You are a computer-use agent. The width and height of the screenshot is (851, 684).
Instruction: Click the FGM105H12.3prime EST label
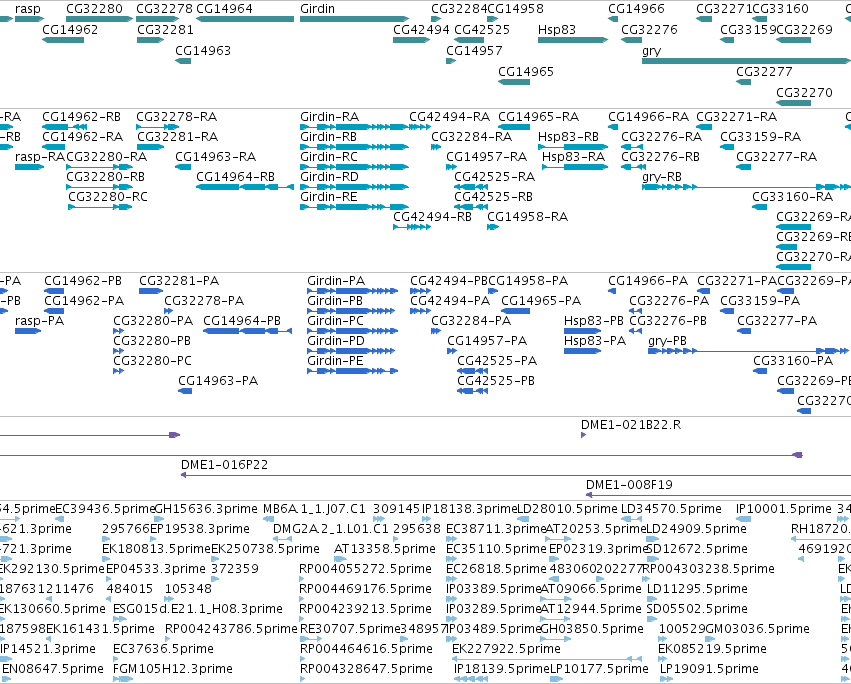pos(173,669)
